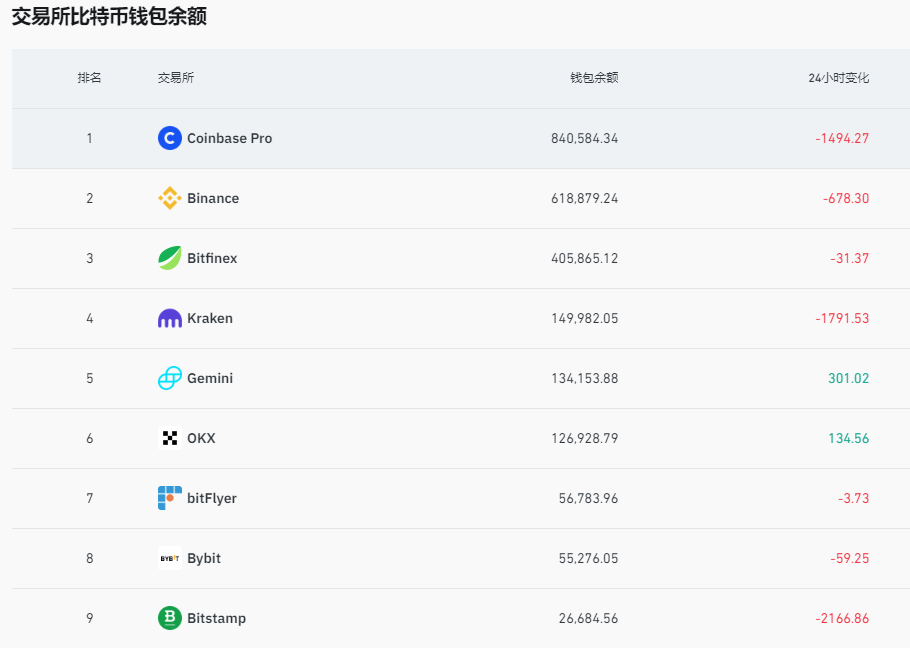Image resolution: width=910 pixels, height=648 pixels.
Task: Click the Gemini teal logo icon
Action: click(x=168, y=378)
